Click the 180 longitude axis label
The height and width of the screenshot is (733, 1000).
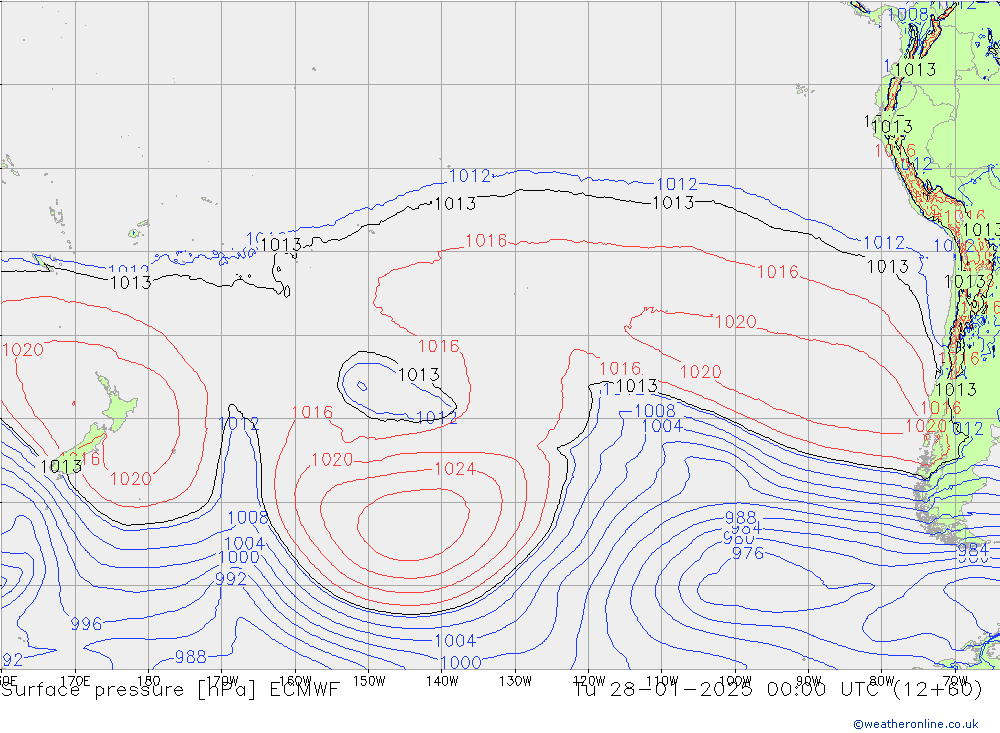pos(148,681)
